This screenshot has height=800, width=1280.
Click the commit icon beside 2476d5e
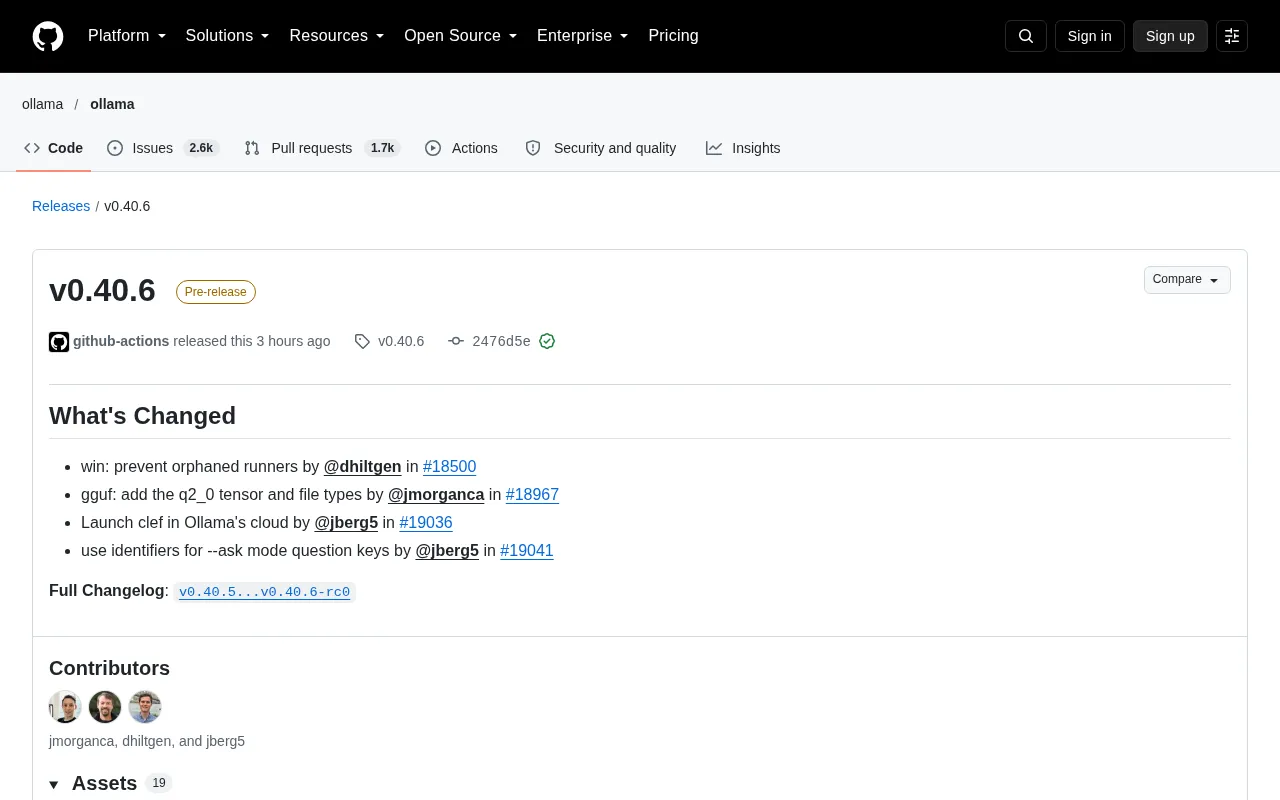coord(456,341)
